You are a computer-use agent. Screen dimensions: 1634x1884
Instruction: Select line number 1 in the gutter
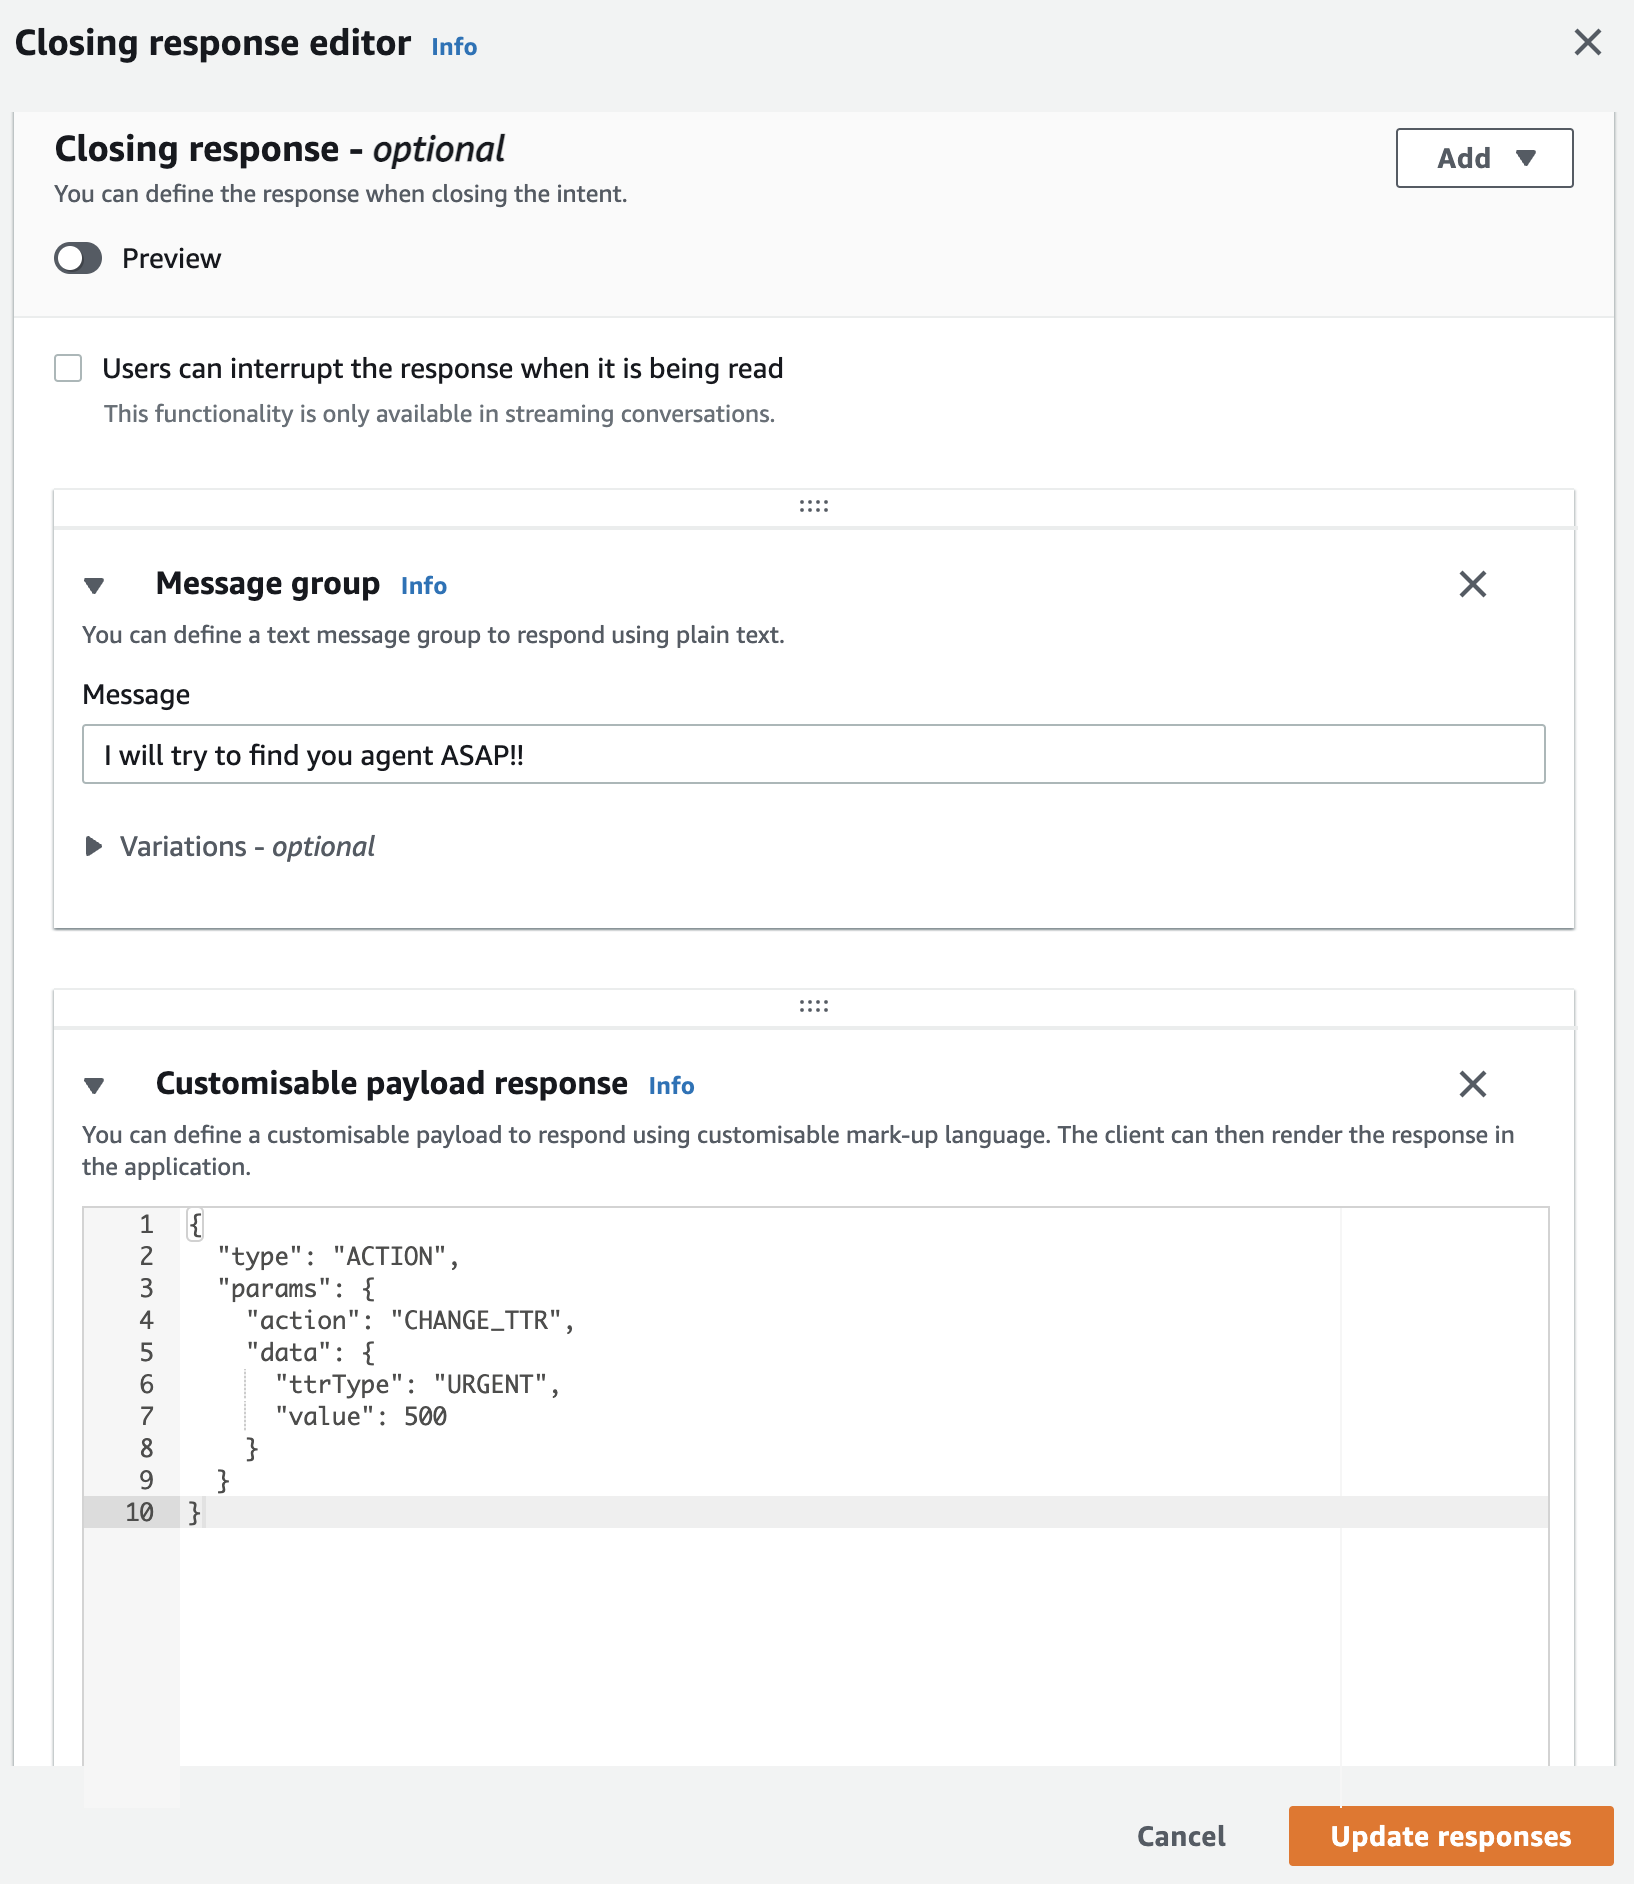147,1224
